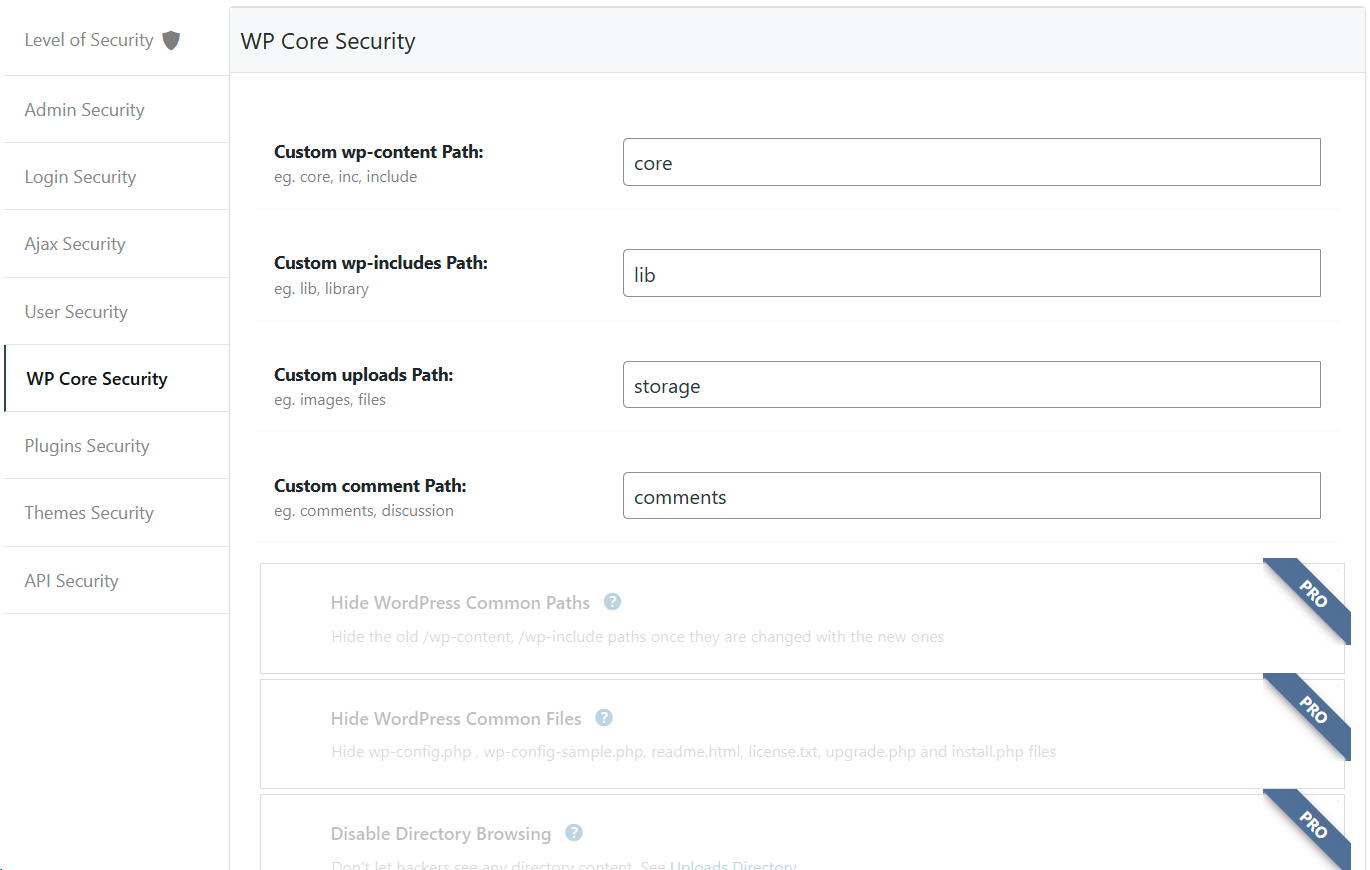Click the 'Custom comment Path:' label
This screenshot has width=1370, height=870.
pos(371,486)
